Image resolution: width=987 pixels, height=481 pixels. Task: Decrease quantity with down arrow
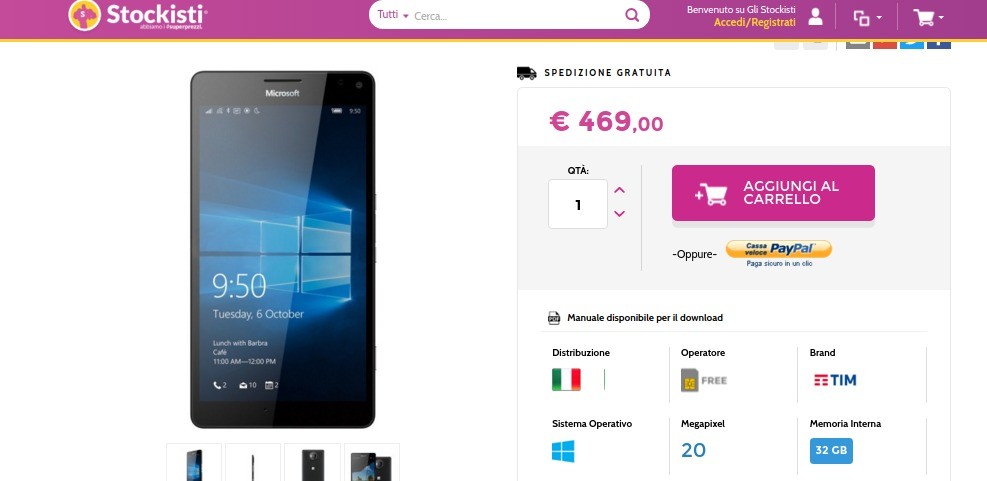[619, 214]
